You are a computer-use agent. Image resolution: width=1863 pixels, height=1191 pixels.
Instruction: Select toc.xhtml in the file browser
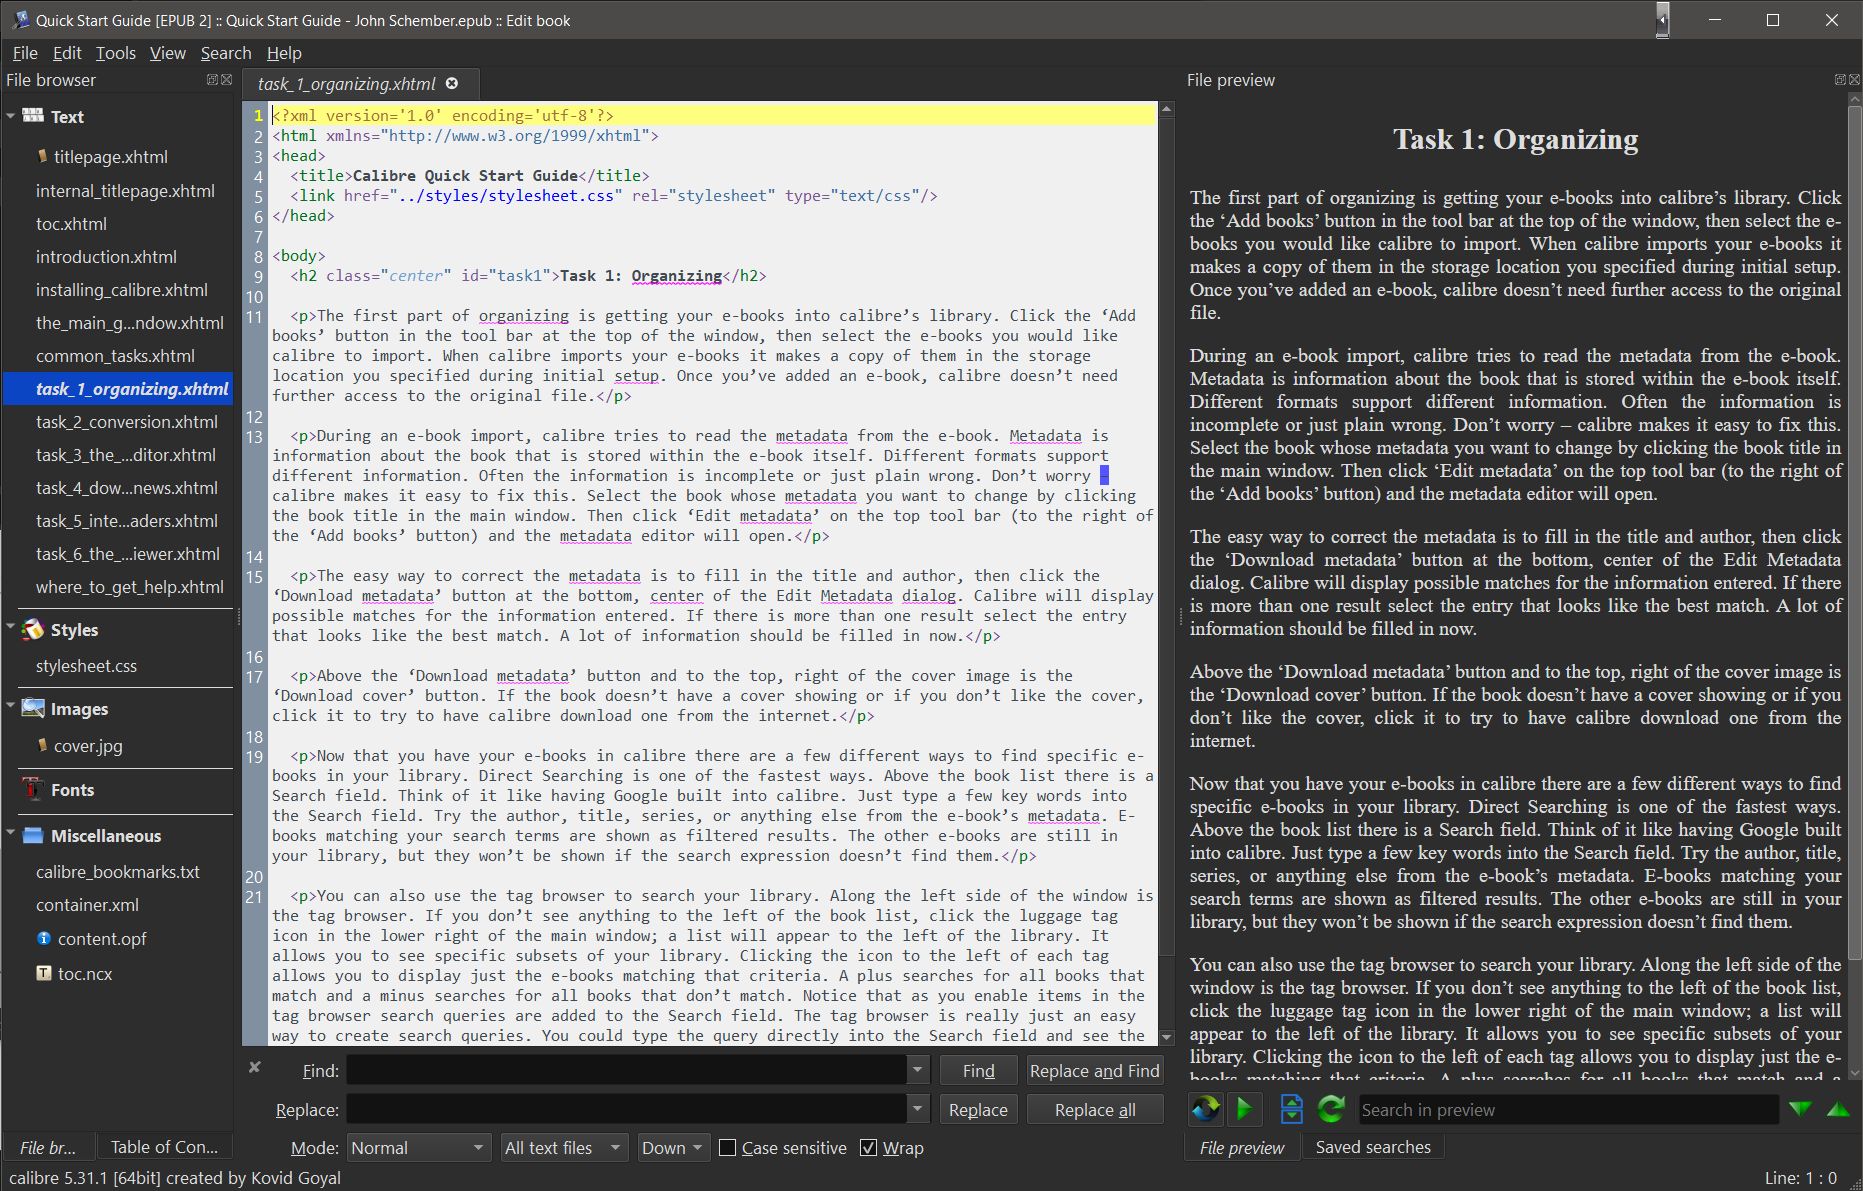point(71,223)
